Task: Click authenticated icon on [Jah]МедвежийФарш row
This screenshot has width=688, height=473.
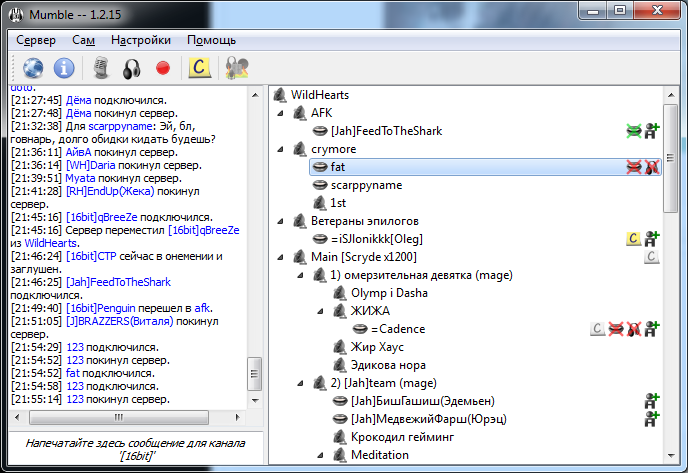Action: point(652,419)
